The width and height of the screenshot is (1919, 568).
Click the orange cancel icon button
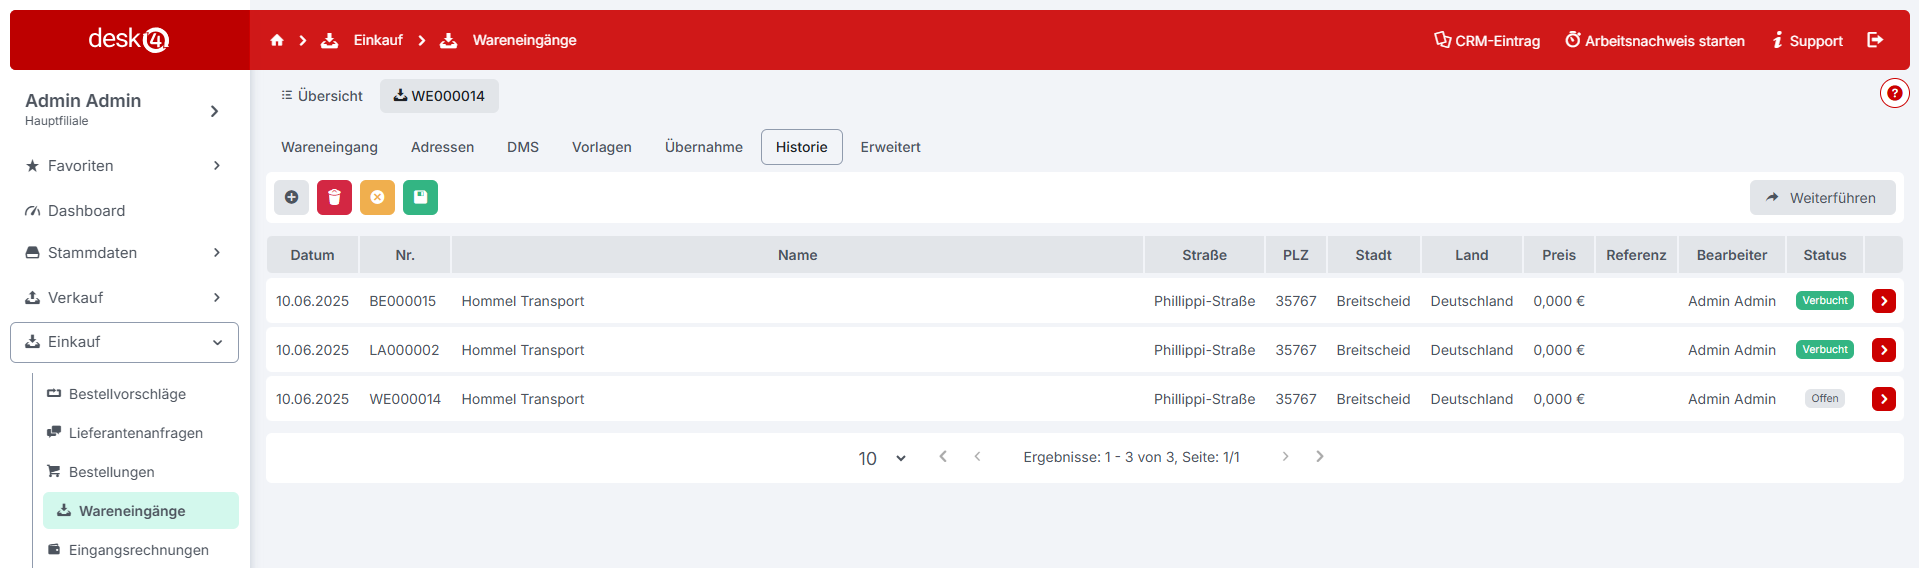pyautogui.click(x=377, y=198)
